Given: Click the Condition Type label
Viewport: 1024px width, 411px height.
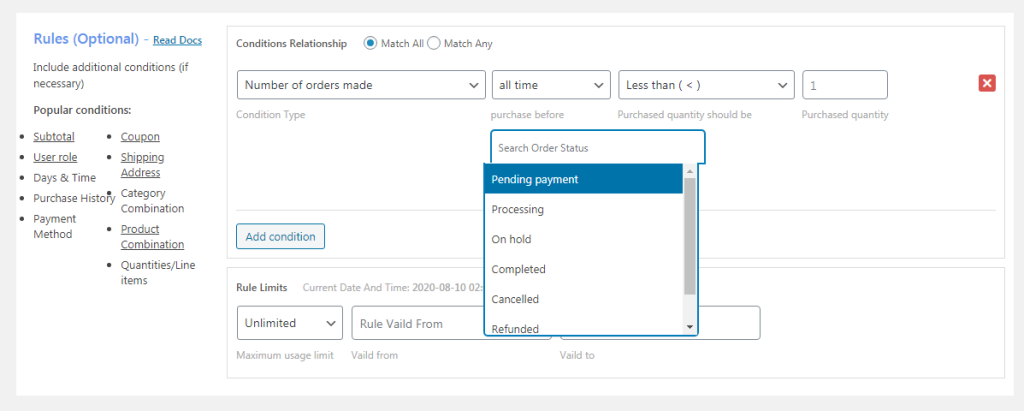Looking at the screenshot, I should pyautogui.click(x=270, y=115).
